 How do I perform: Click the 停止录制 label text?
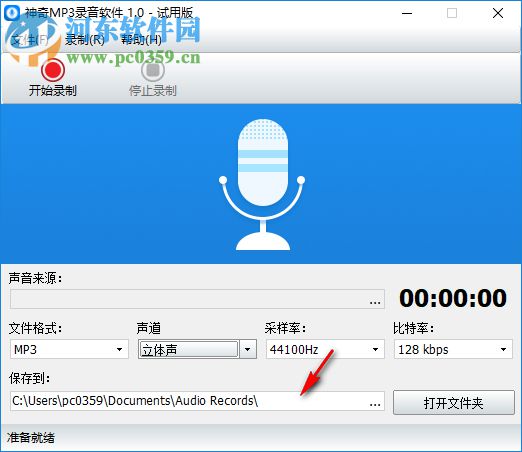click(153, 90)
